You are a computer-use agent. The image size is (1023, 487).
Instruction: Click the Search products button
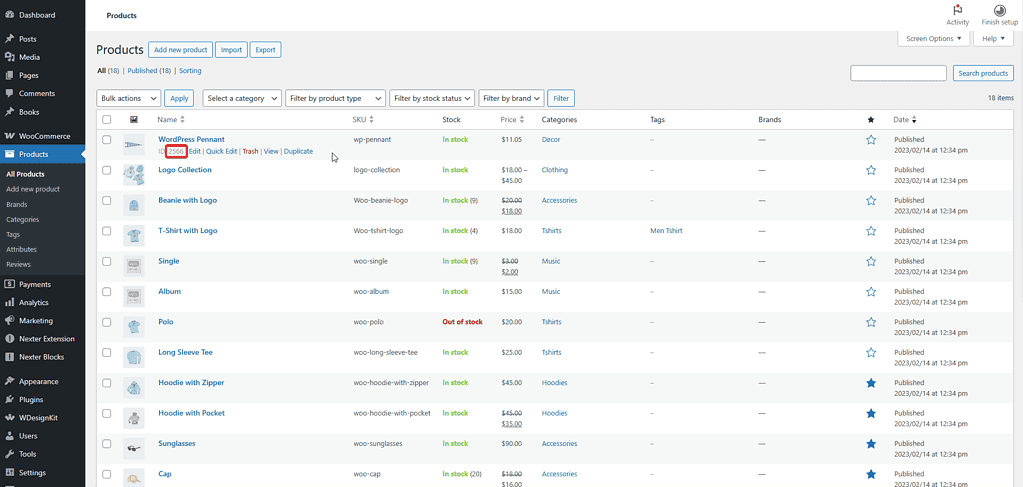(x=983, y=73)
